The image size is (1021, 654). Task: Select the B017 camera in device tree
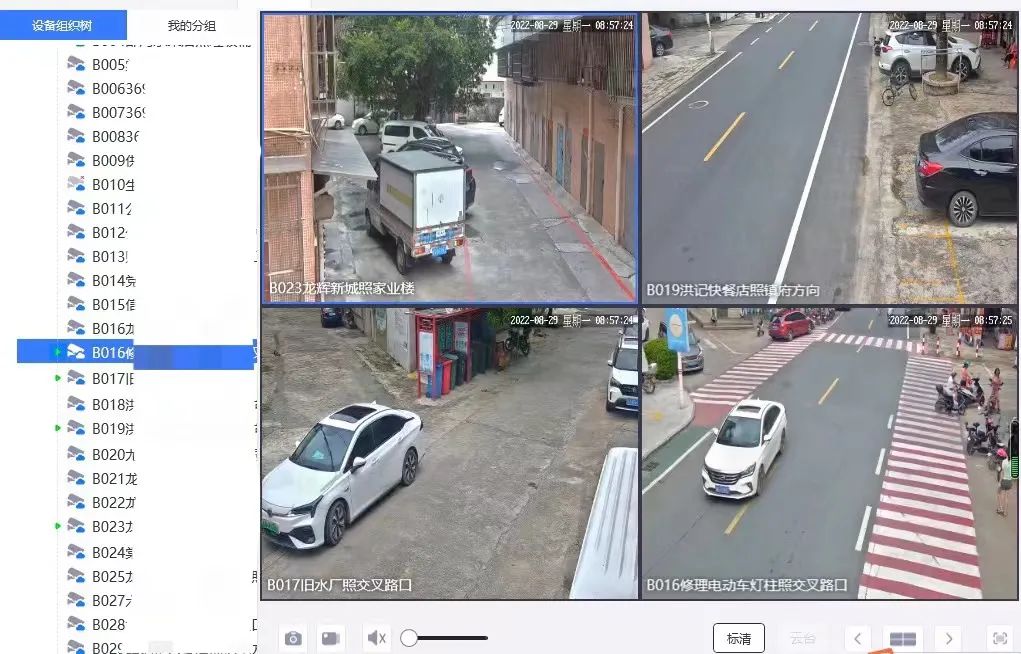click(112, 378)
